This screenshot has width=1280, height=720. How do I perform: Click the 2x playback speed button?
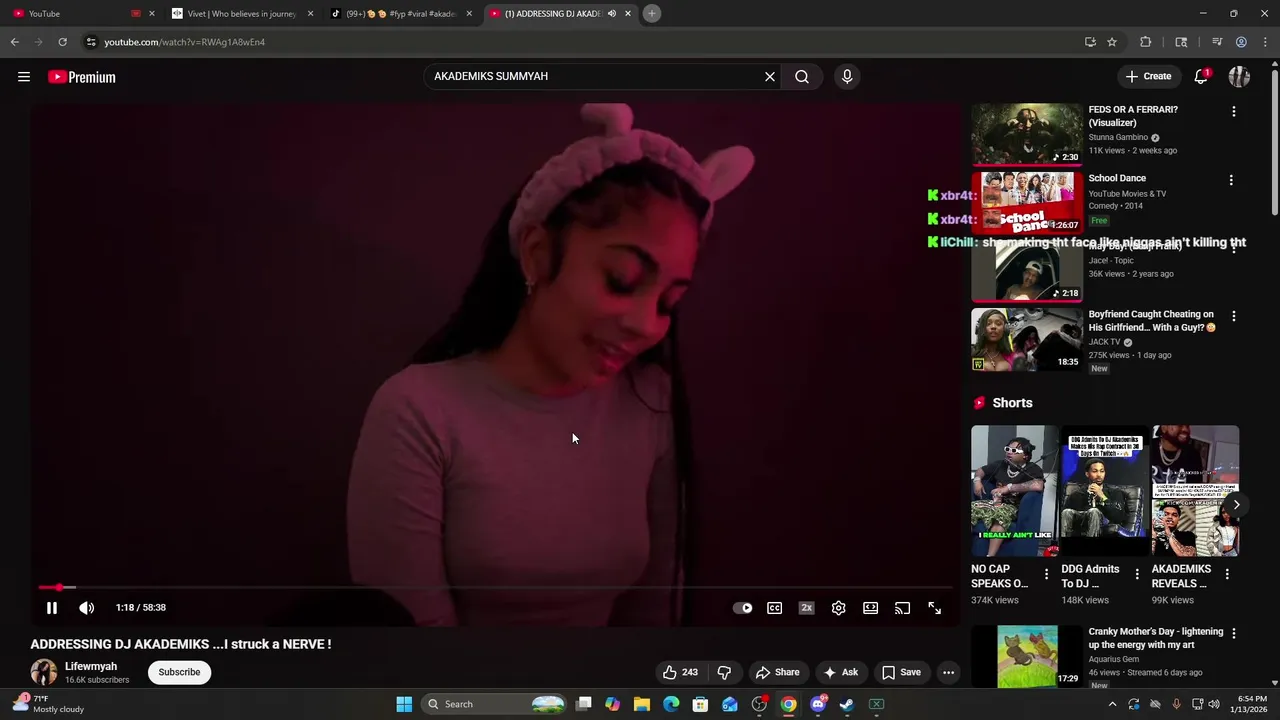coord(807,608)
